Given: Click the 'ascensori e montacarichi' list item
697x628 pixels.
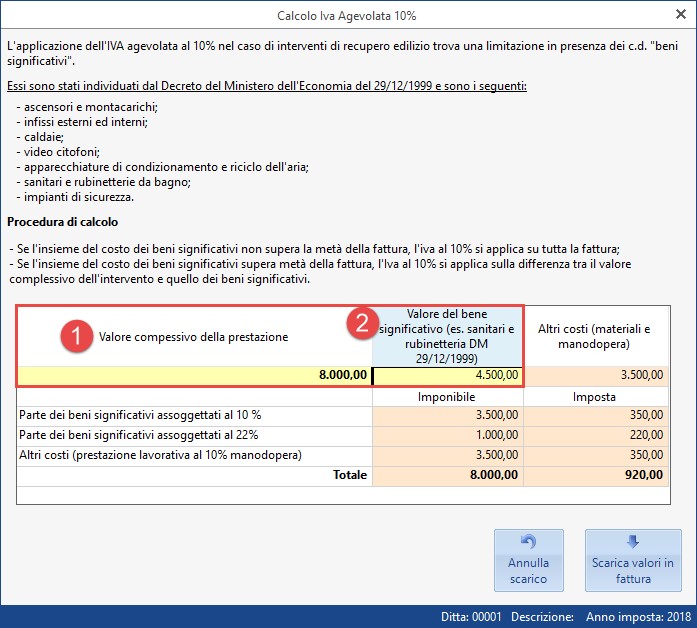Looking at the screenshot, I should [x=87, y=107].
